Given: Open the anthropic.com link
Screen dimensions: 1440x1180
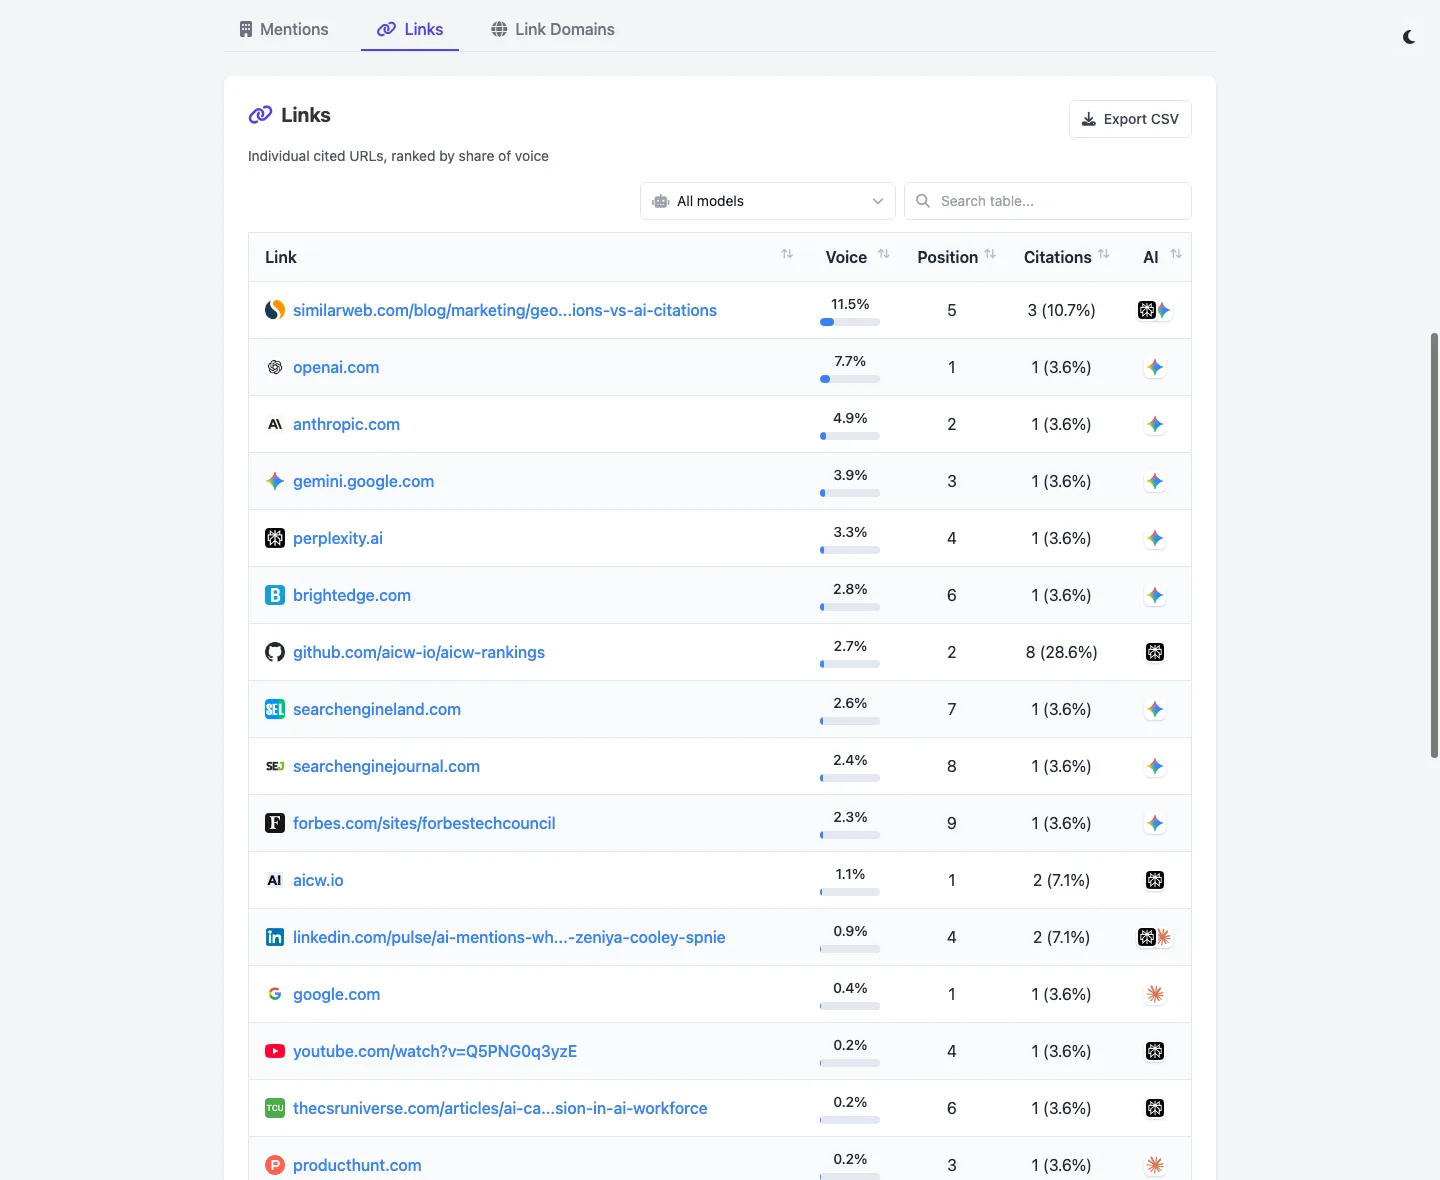Looking at the screenshot, I should 346,424.
